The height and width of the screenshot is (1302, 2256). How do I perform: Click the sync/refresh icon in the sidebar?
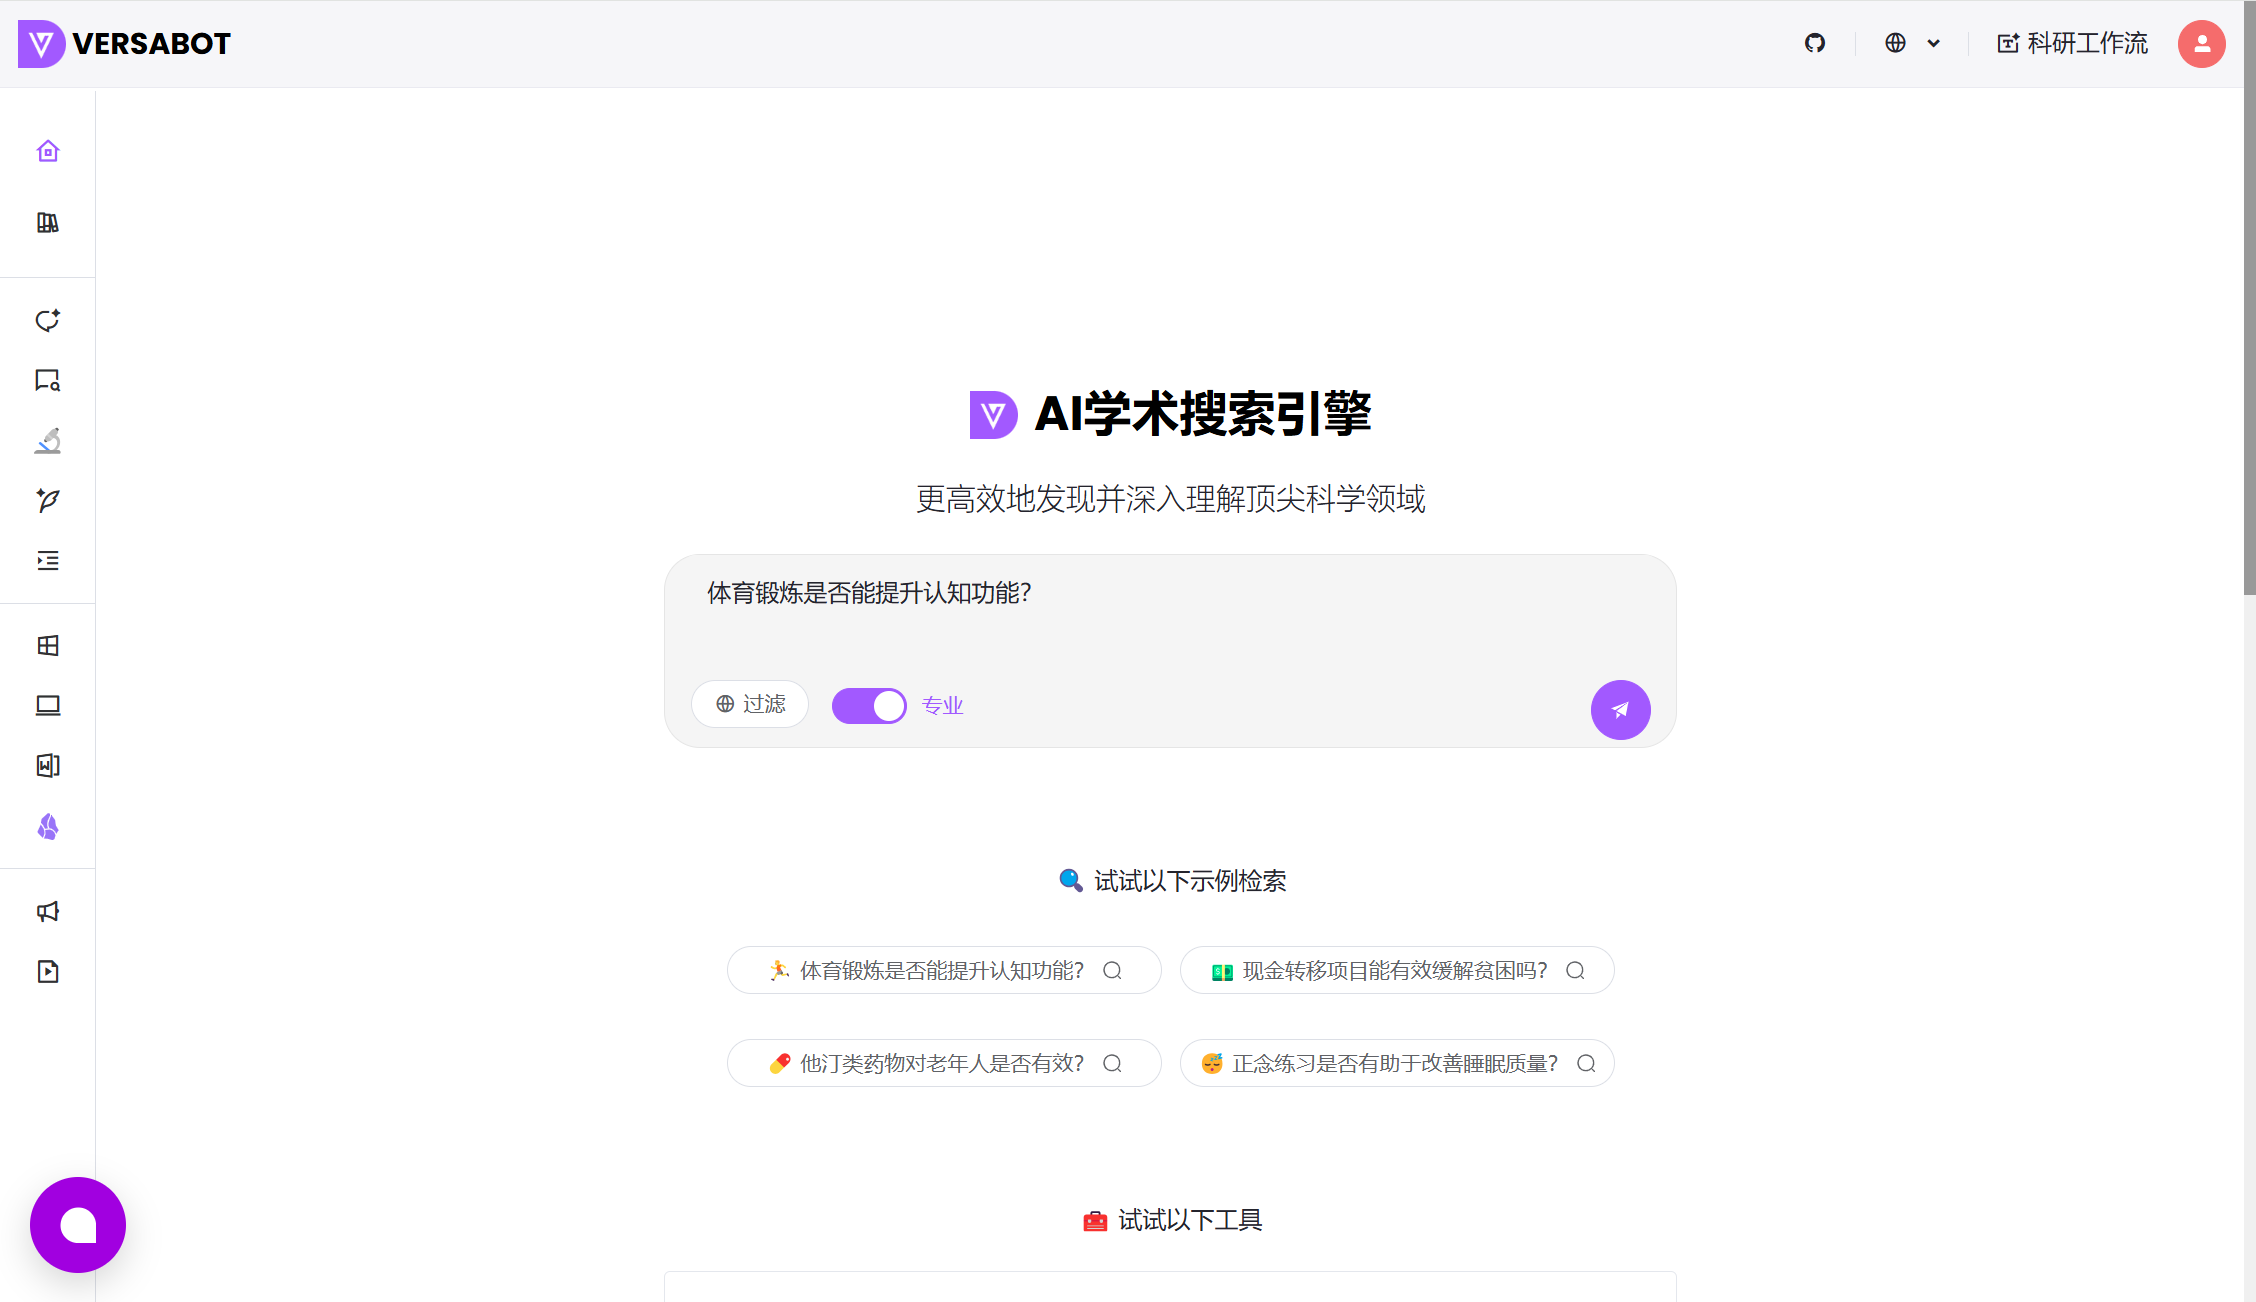[47, 321]
